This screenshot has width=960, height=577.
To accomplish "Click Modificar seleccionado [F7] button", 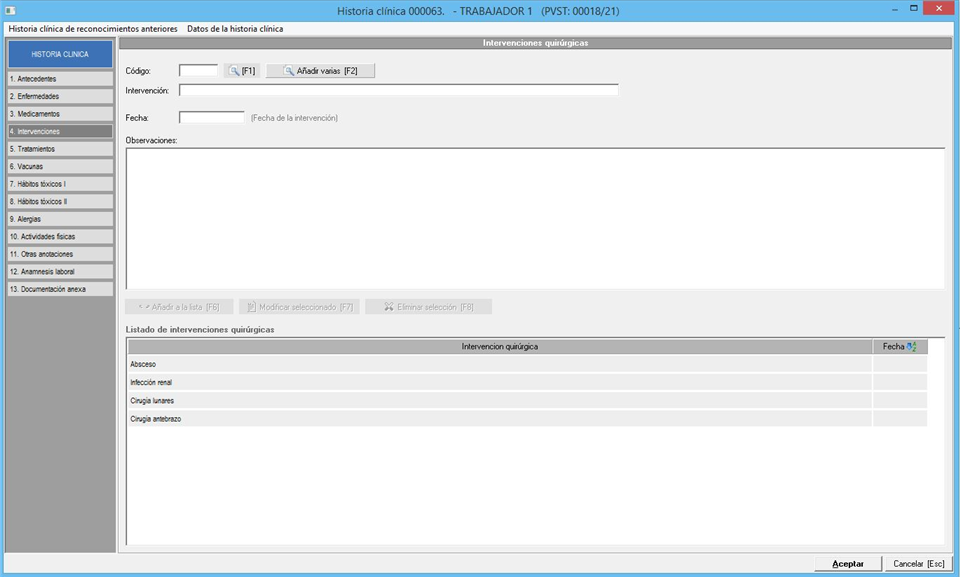I will [x=299, y=307].
